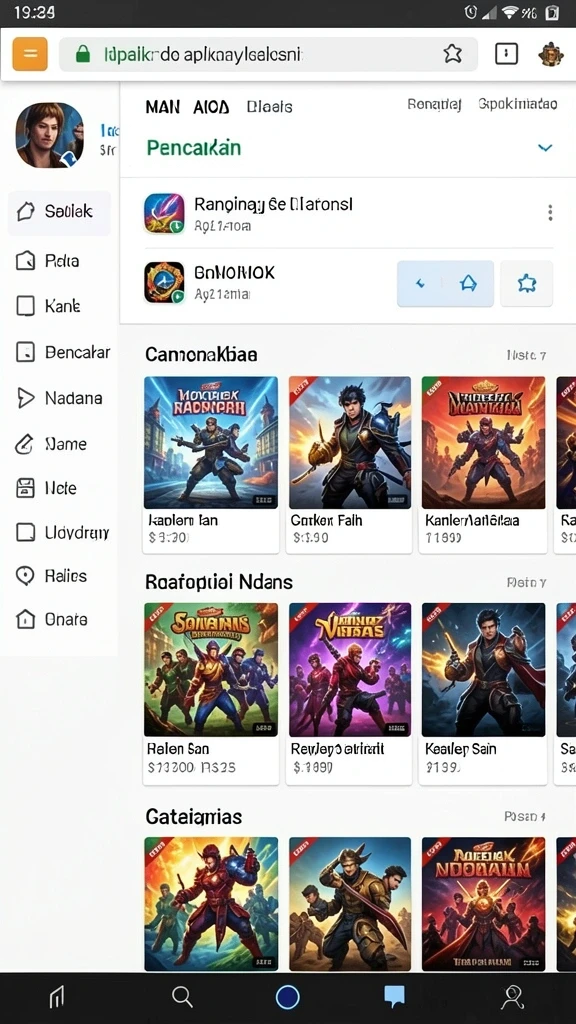Open the browser profile avatar icon

pyautogui.click(x=551, y=54)
